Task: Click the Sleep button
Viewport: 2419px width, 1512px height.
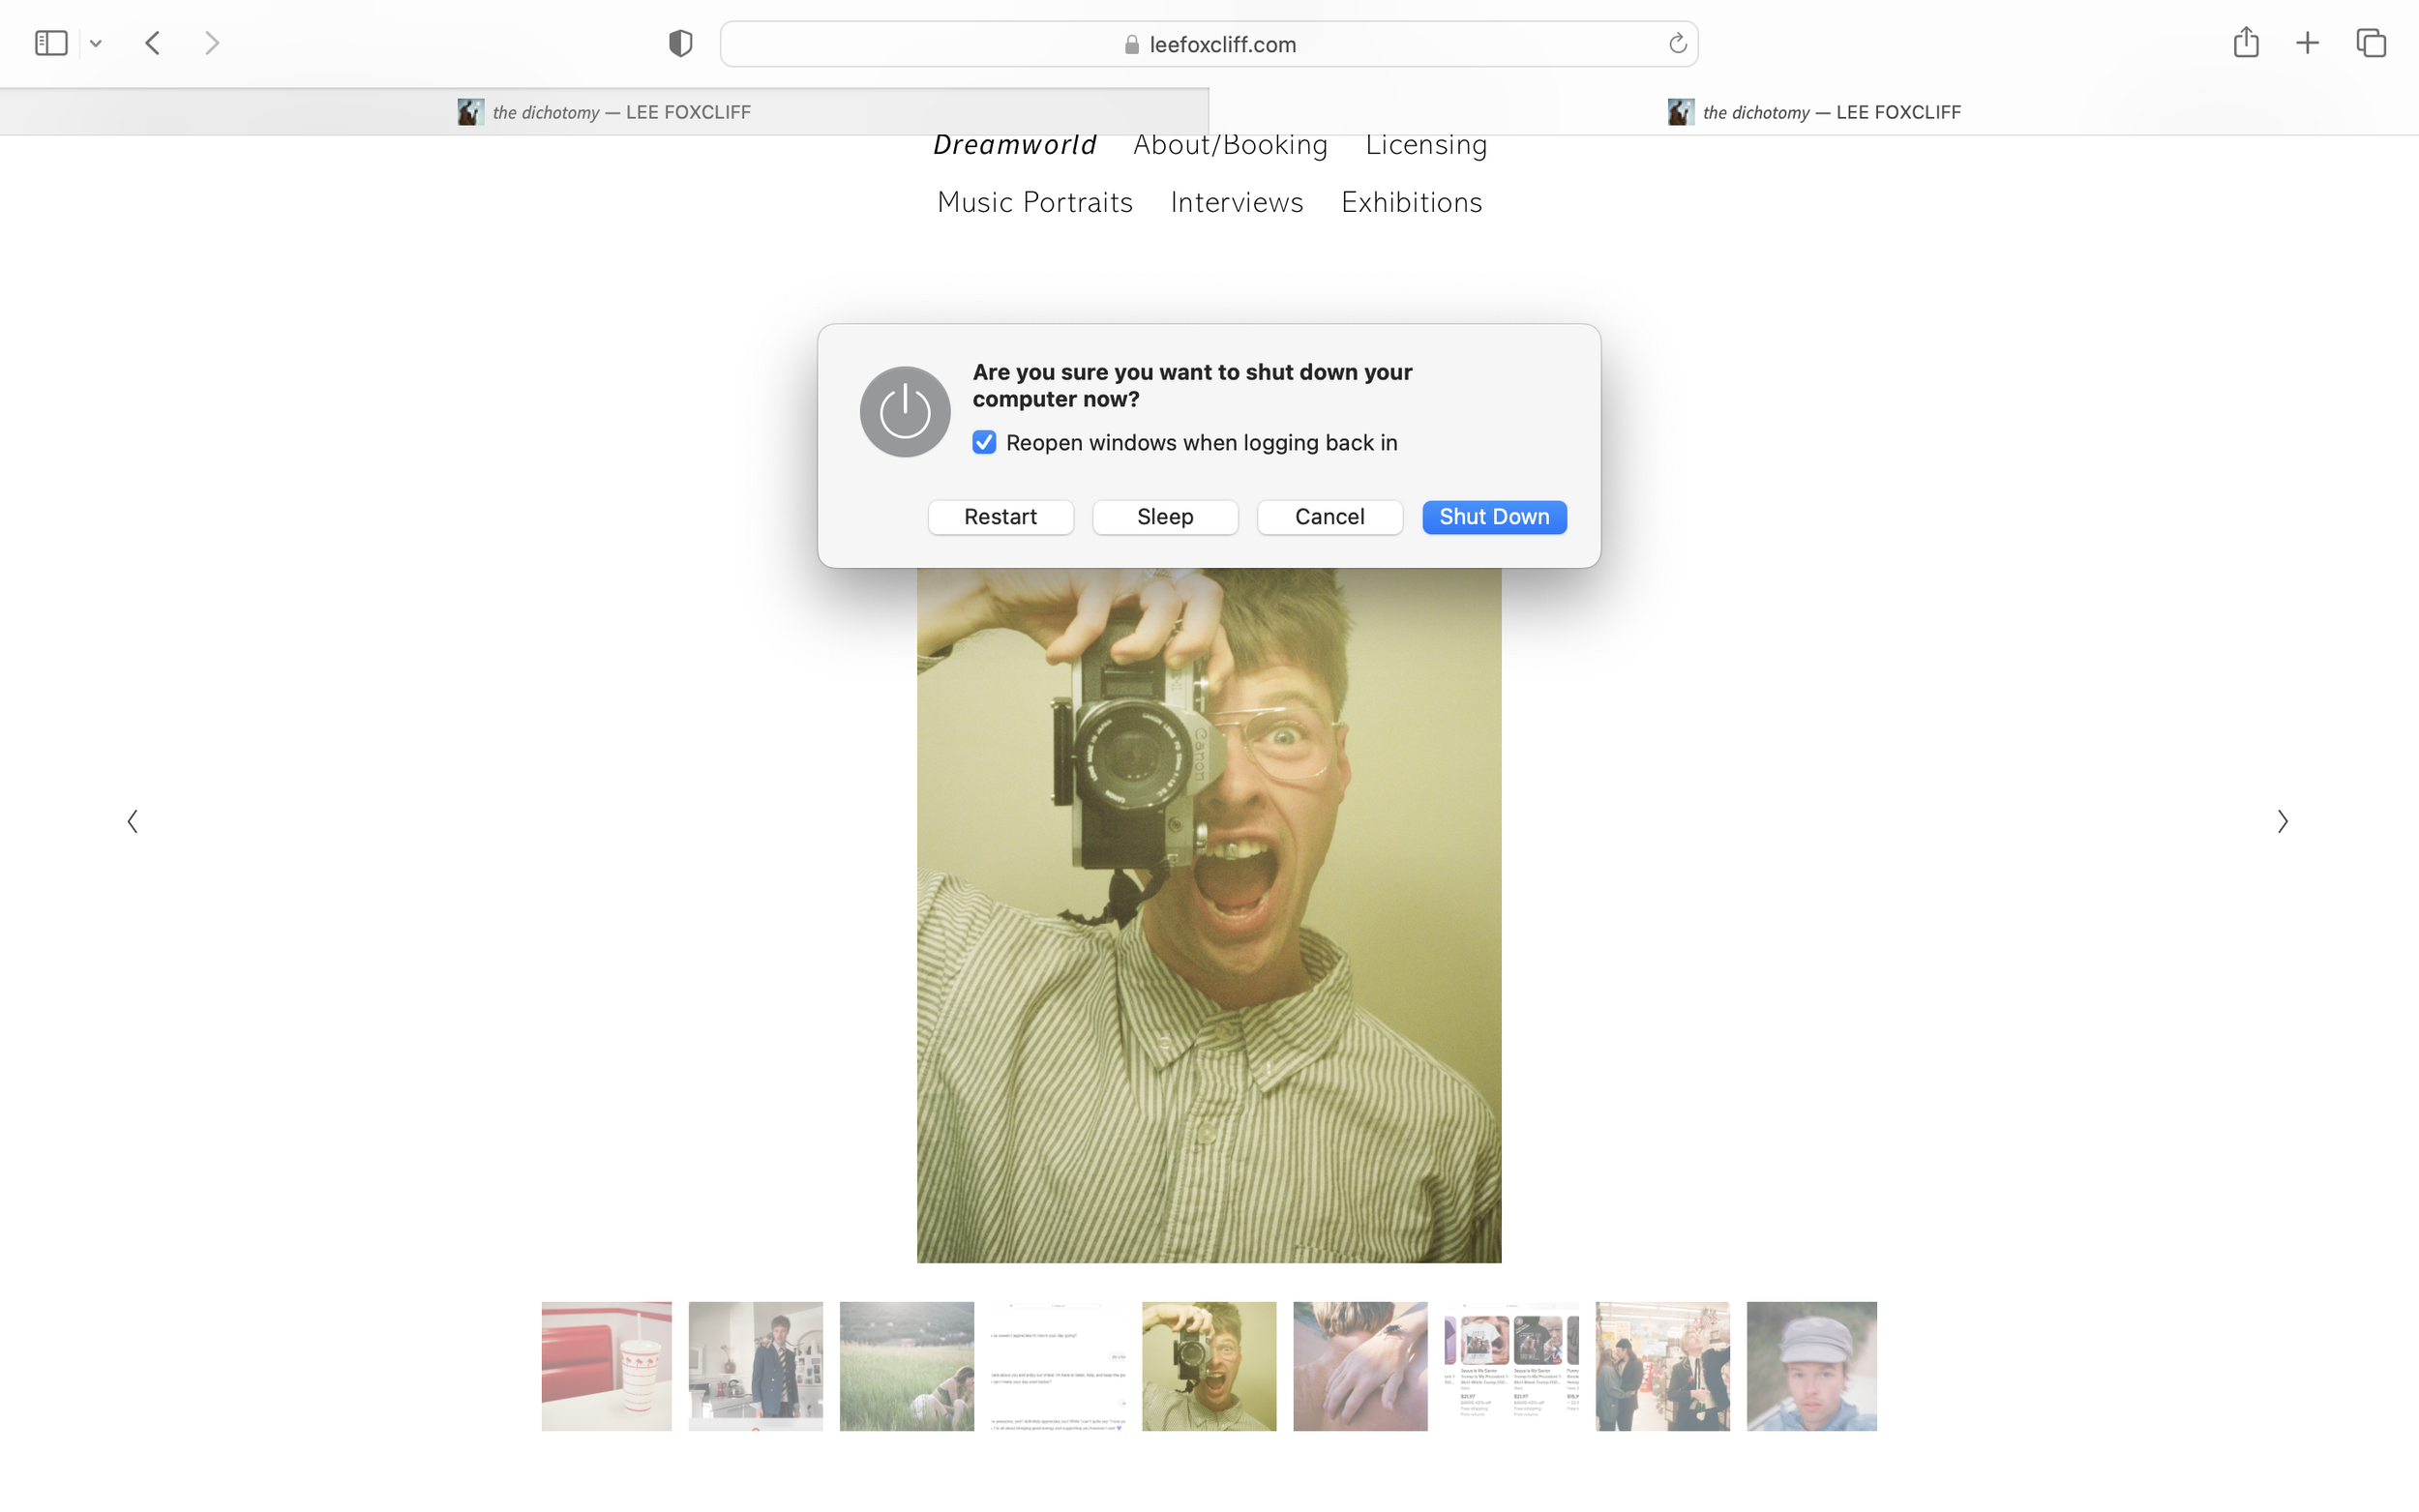Action: pos(1165,517)
